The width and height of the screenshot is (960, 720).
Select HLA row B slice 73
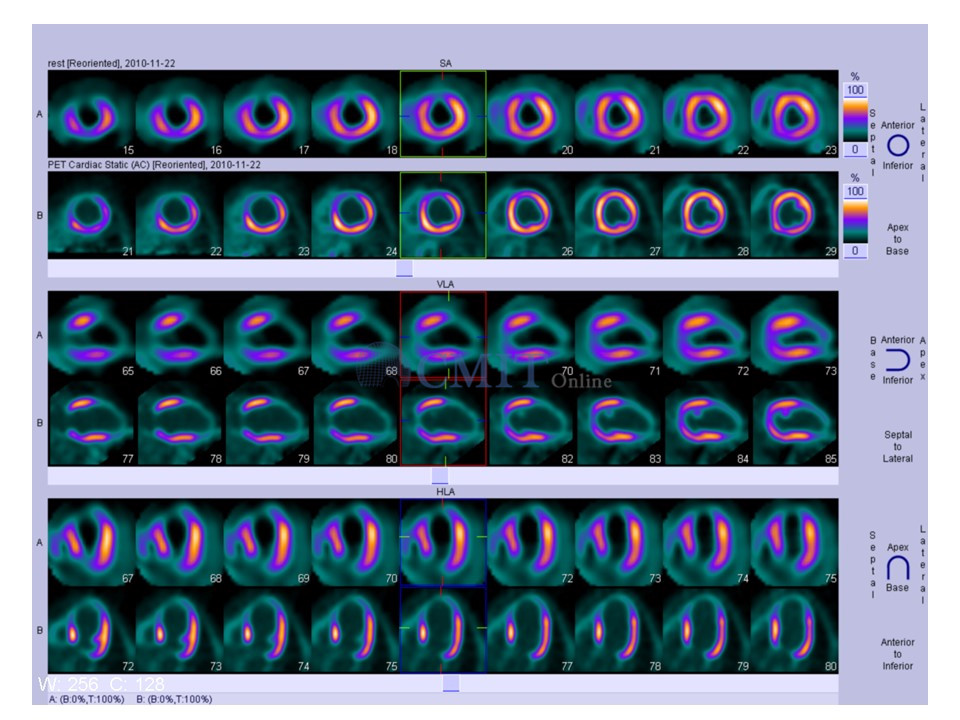point(179,630)
